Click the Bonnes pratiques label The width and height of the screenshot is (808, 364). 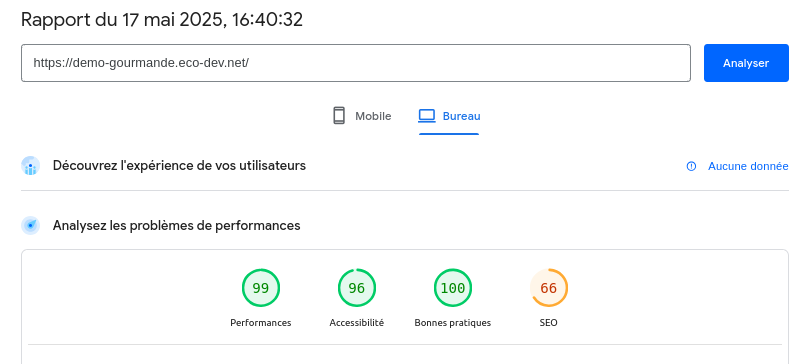[452, 323]
